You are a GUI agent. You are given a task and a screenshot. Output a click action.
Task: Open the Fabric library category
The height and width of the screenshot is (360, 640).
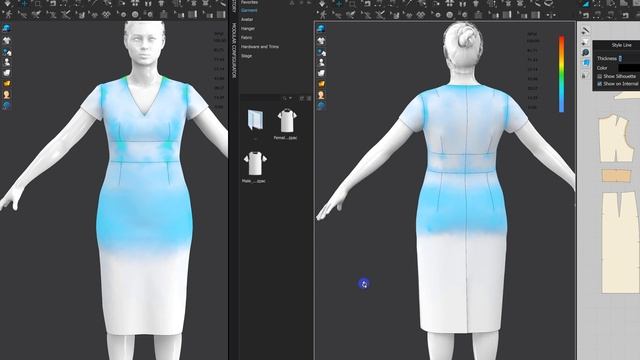(x=247, y=38)
